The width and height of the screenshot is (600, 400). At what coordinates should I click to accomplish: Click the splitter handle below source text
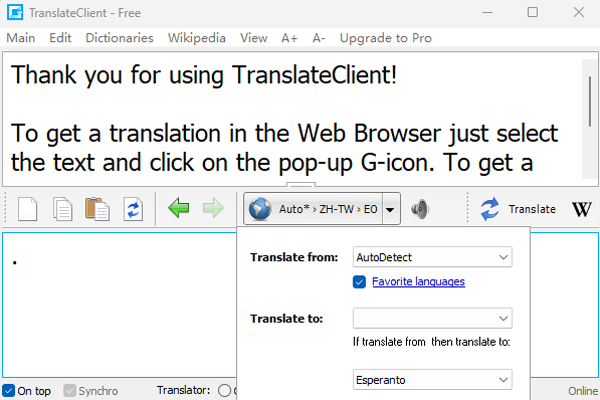tap(301, 185)
